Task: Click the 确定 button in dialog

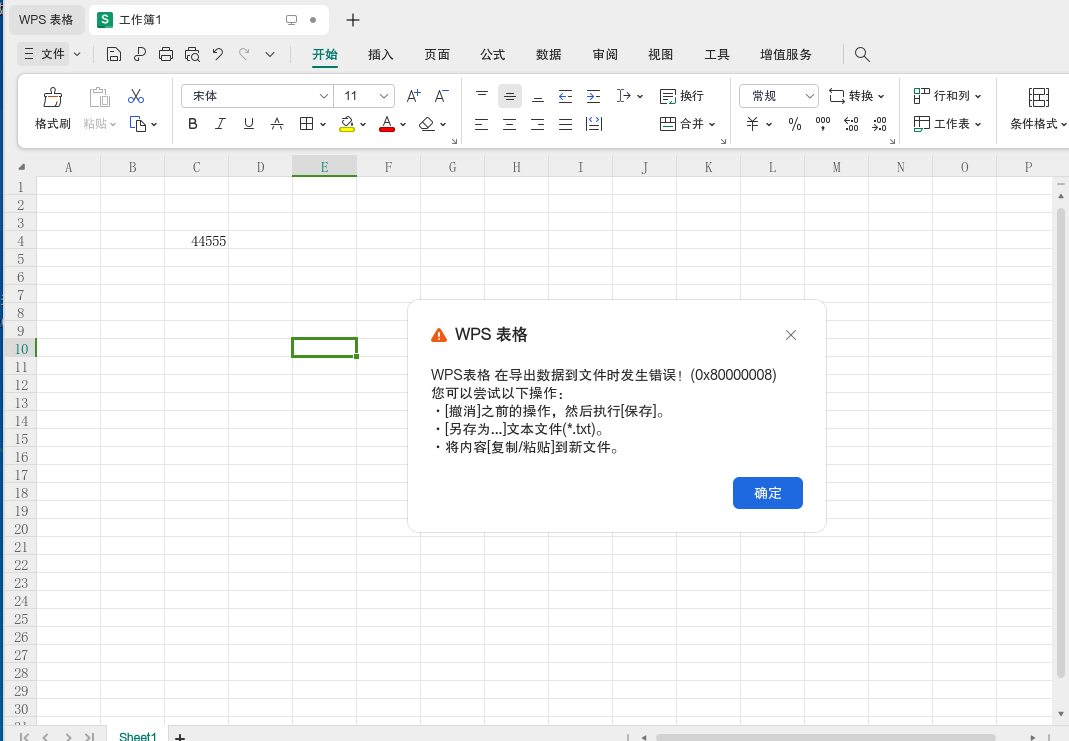Action: 768,493
